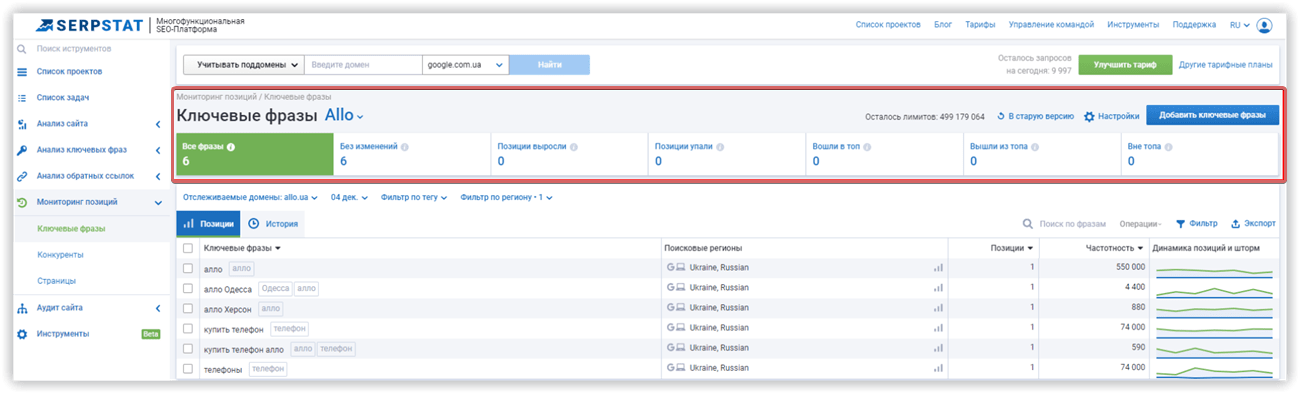
Task: Click the user profile avatar icon
Action: point(1265,25)
